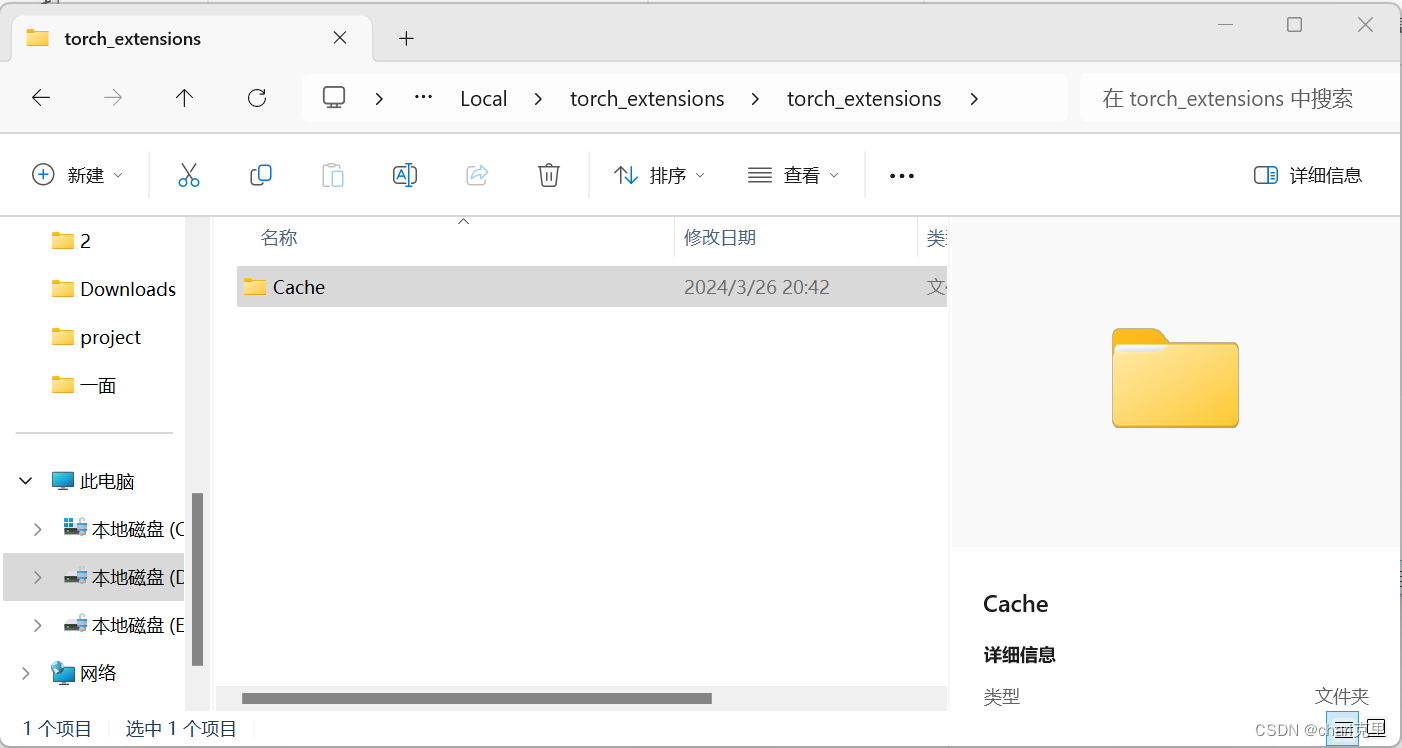
Task: Click Local in the breadcrumb path
Action: pos(484,98)
